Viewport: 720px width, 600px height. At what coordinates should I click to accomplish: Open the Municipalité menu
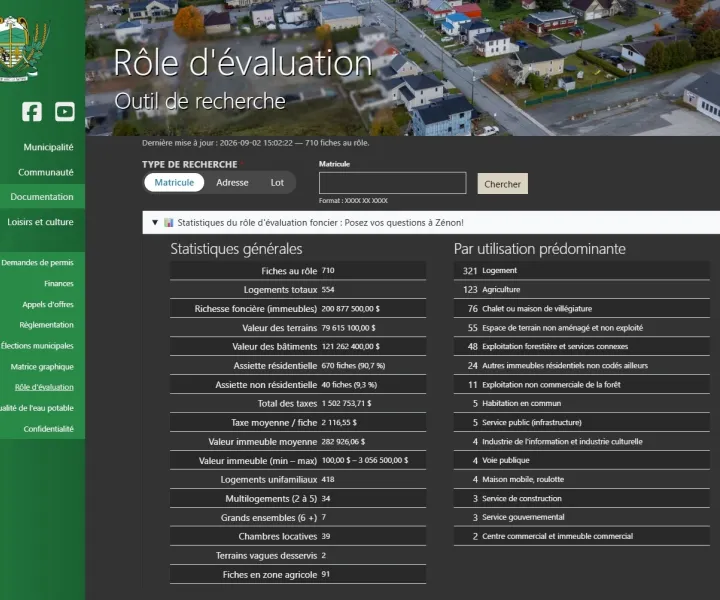(48, 147)
